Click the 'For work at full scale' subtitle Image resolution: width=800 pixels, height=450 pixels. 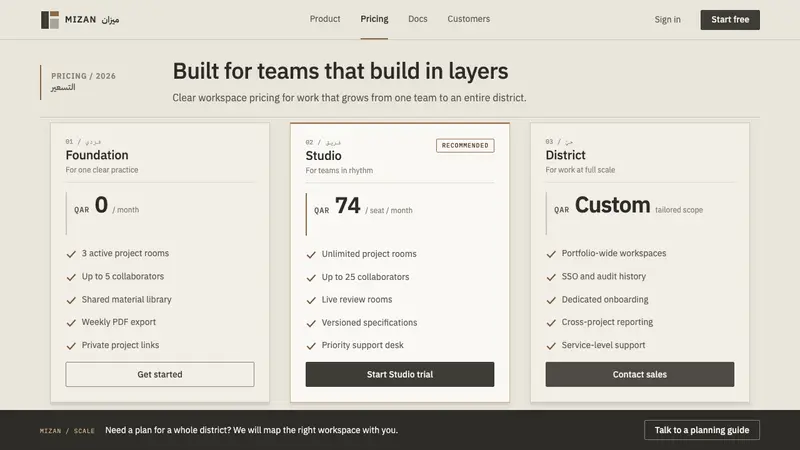(580, 170)
